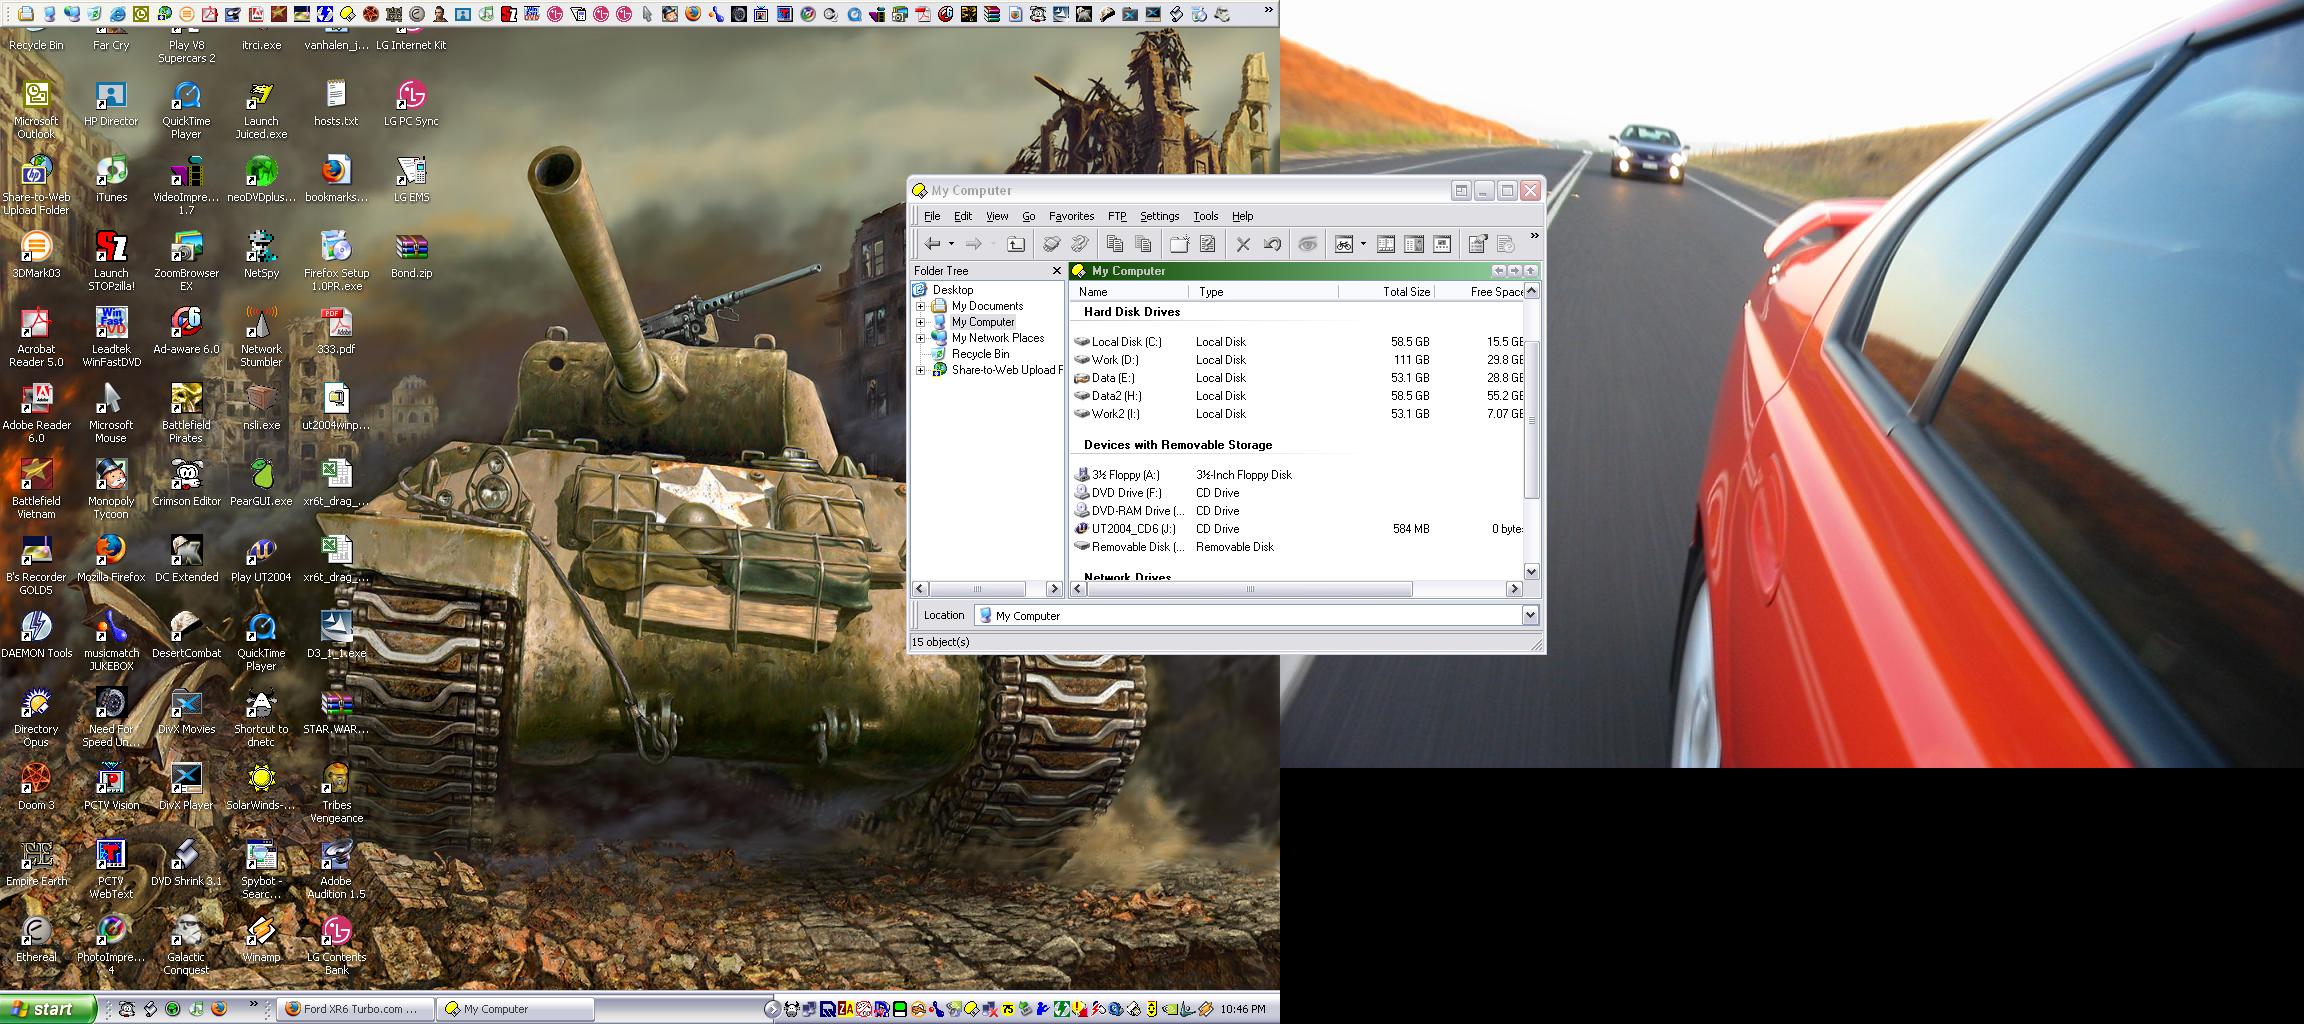Image resolution: width=2304 pixels, height=1024 pixels.
Task: Select the DAEMON Tools desktop icon
Action: coord(36,635)
